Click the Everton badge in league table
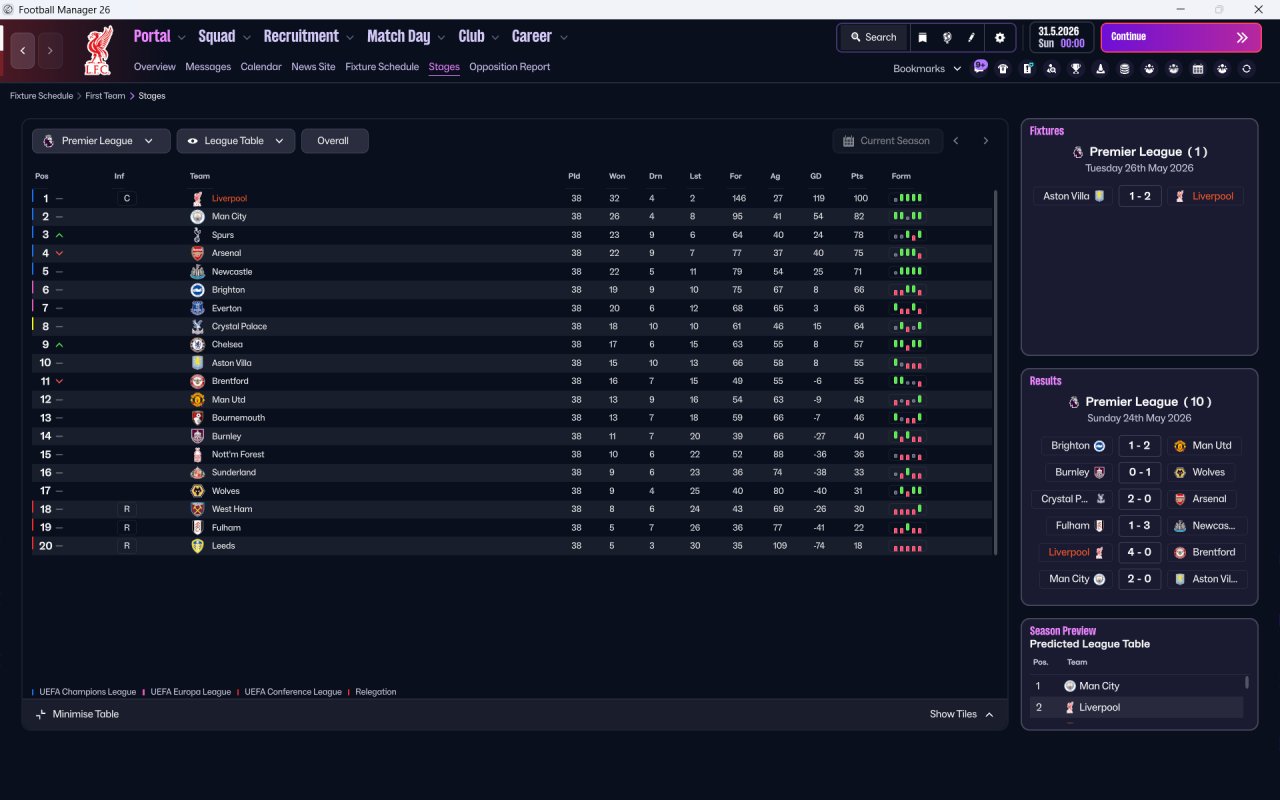The height and width of the screenshot is (800, 1280). click(197, 308)
